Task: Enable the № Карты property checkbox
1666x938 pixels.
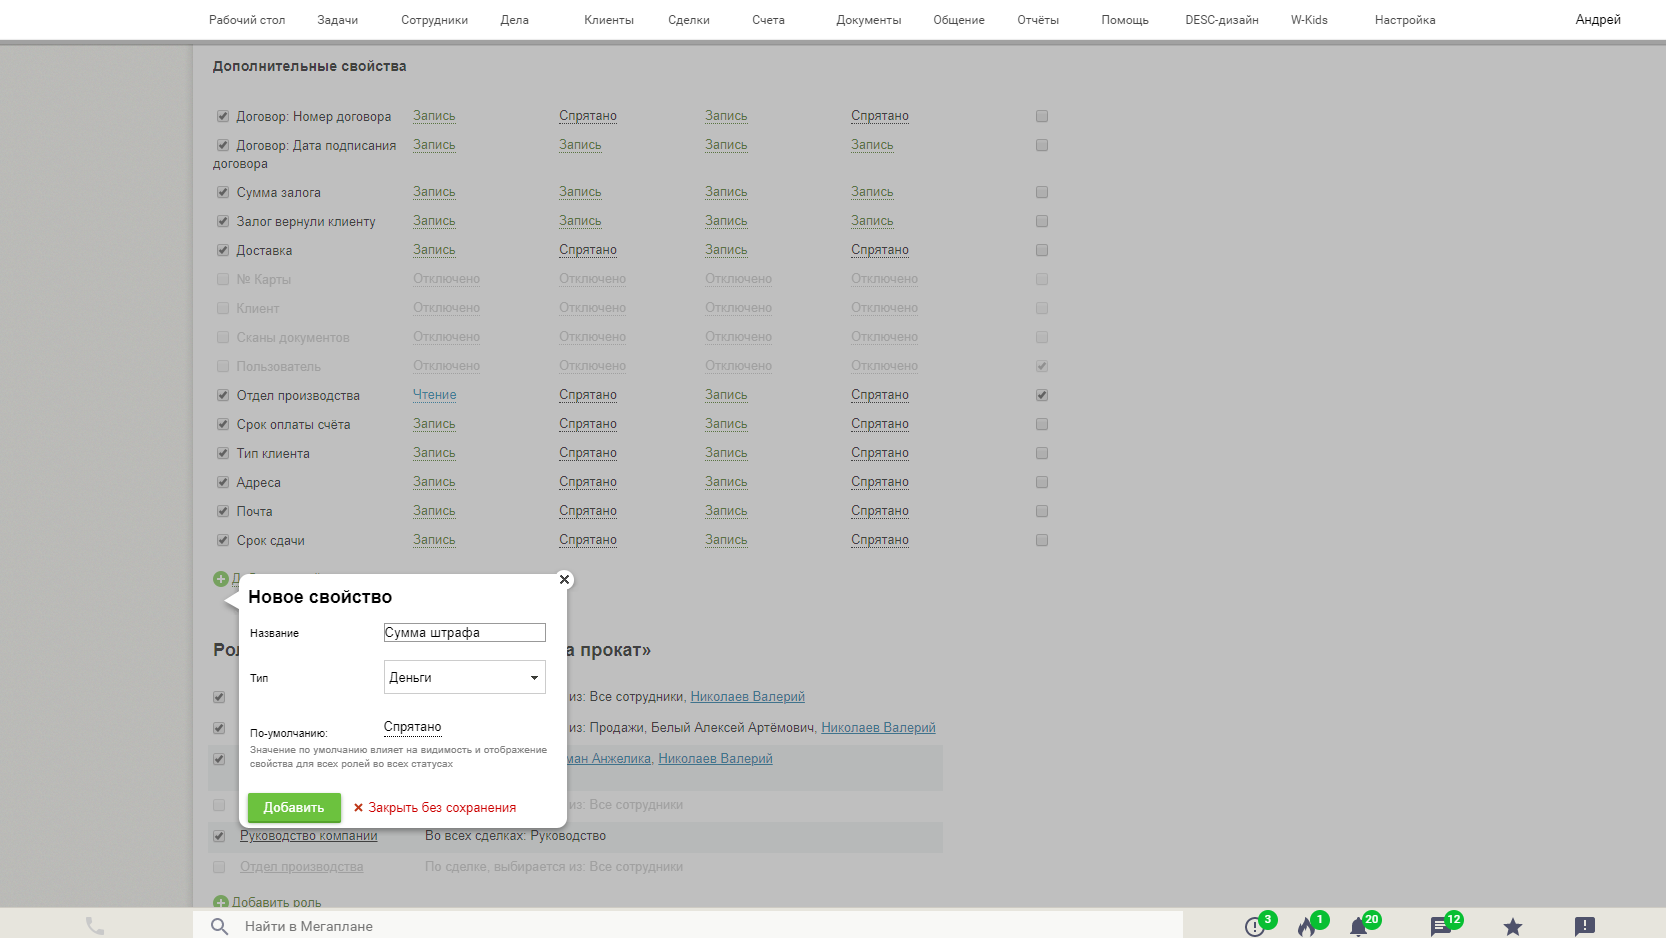Action: (223, 279)
